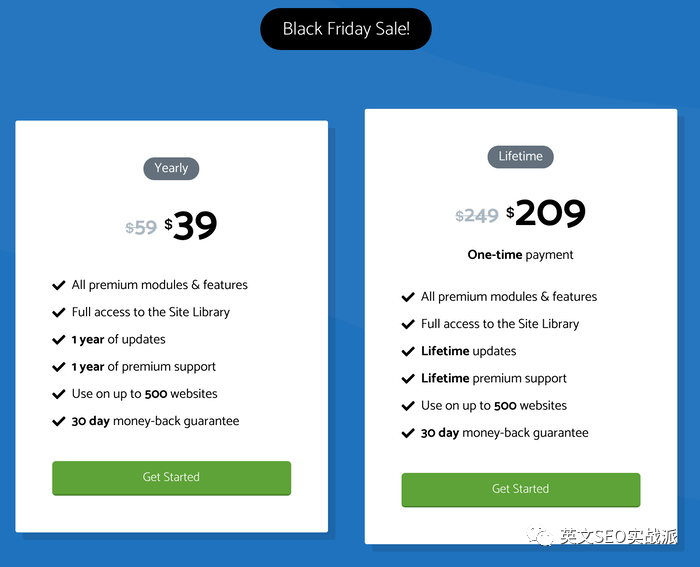Click Get Started under Lifetime plan

coord(520,489)
